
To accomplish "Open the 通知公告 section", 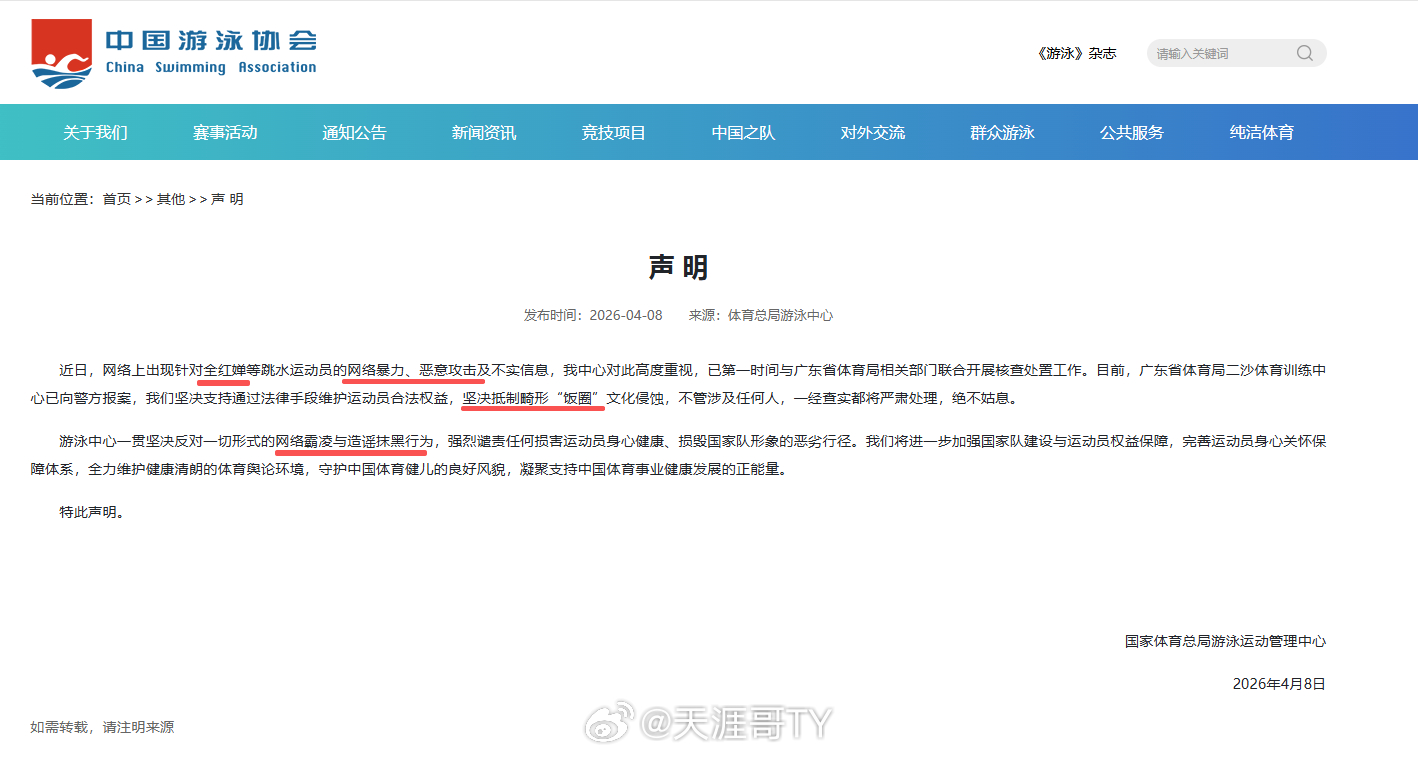I will pos(355,131).
